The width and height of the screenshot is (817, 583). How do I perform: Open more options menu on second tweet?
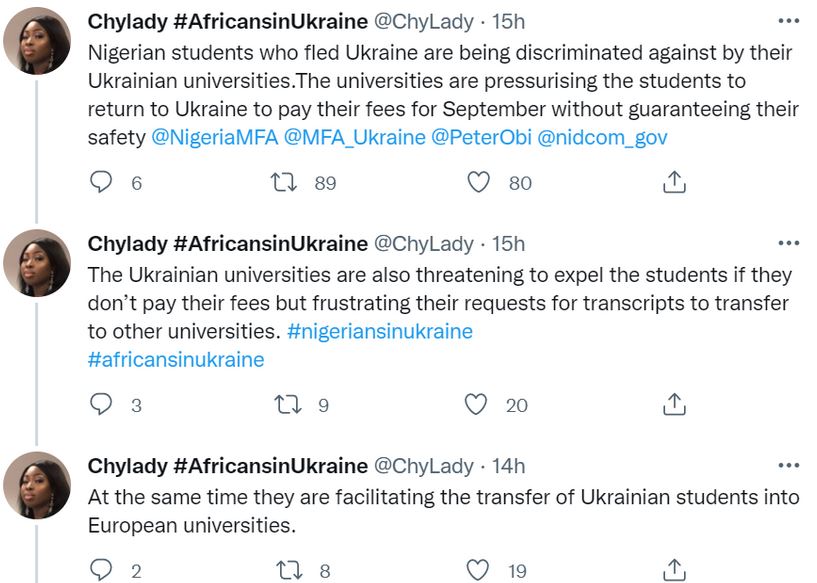click(788, 243)
